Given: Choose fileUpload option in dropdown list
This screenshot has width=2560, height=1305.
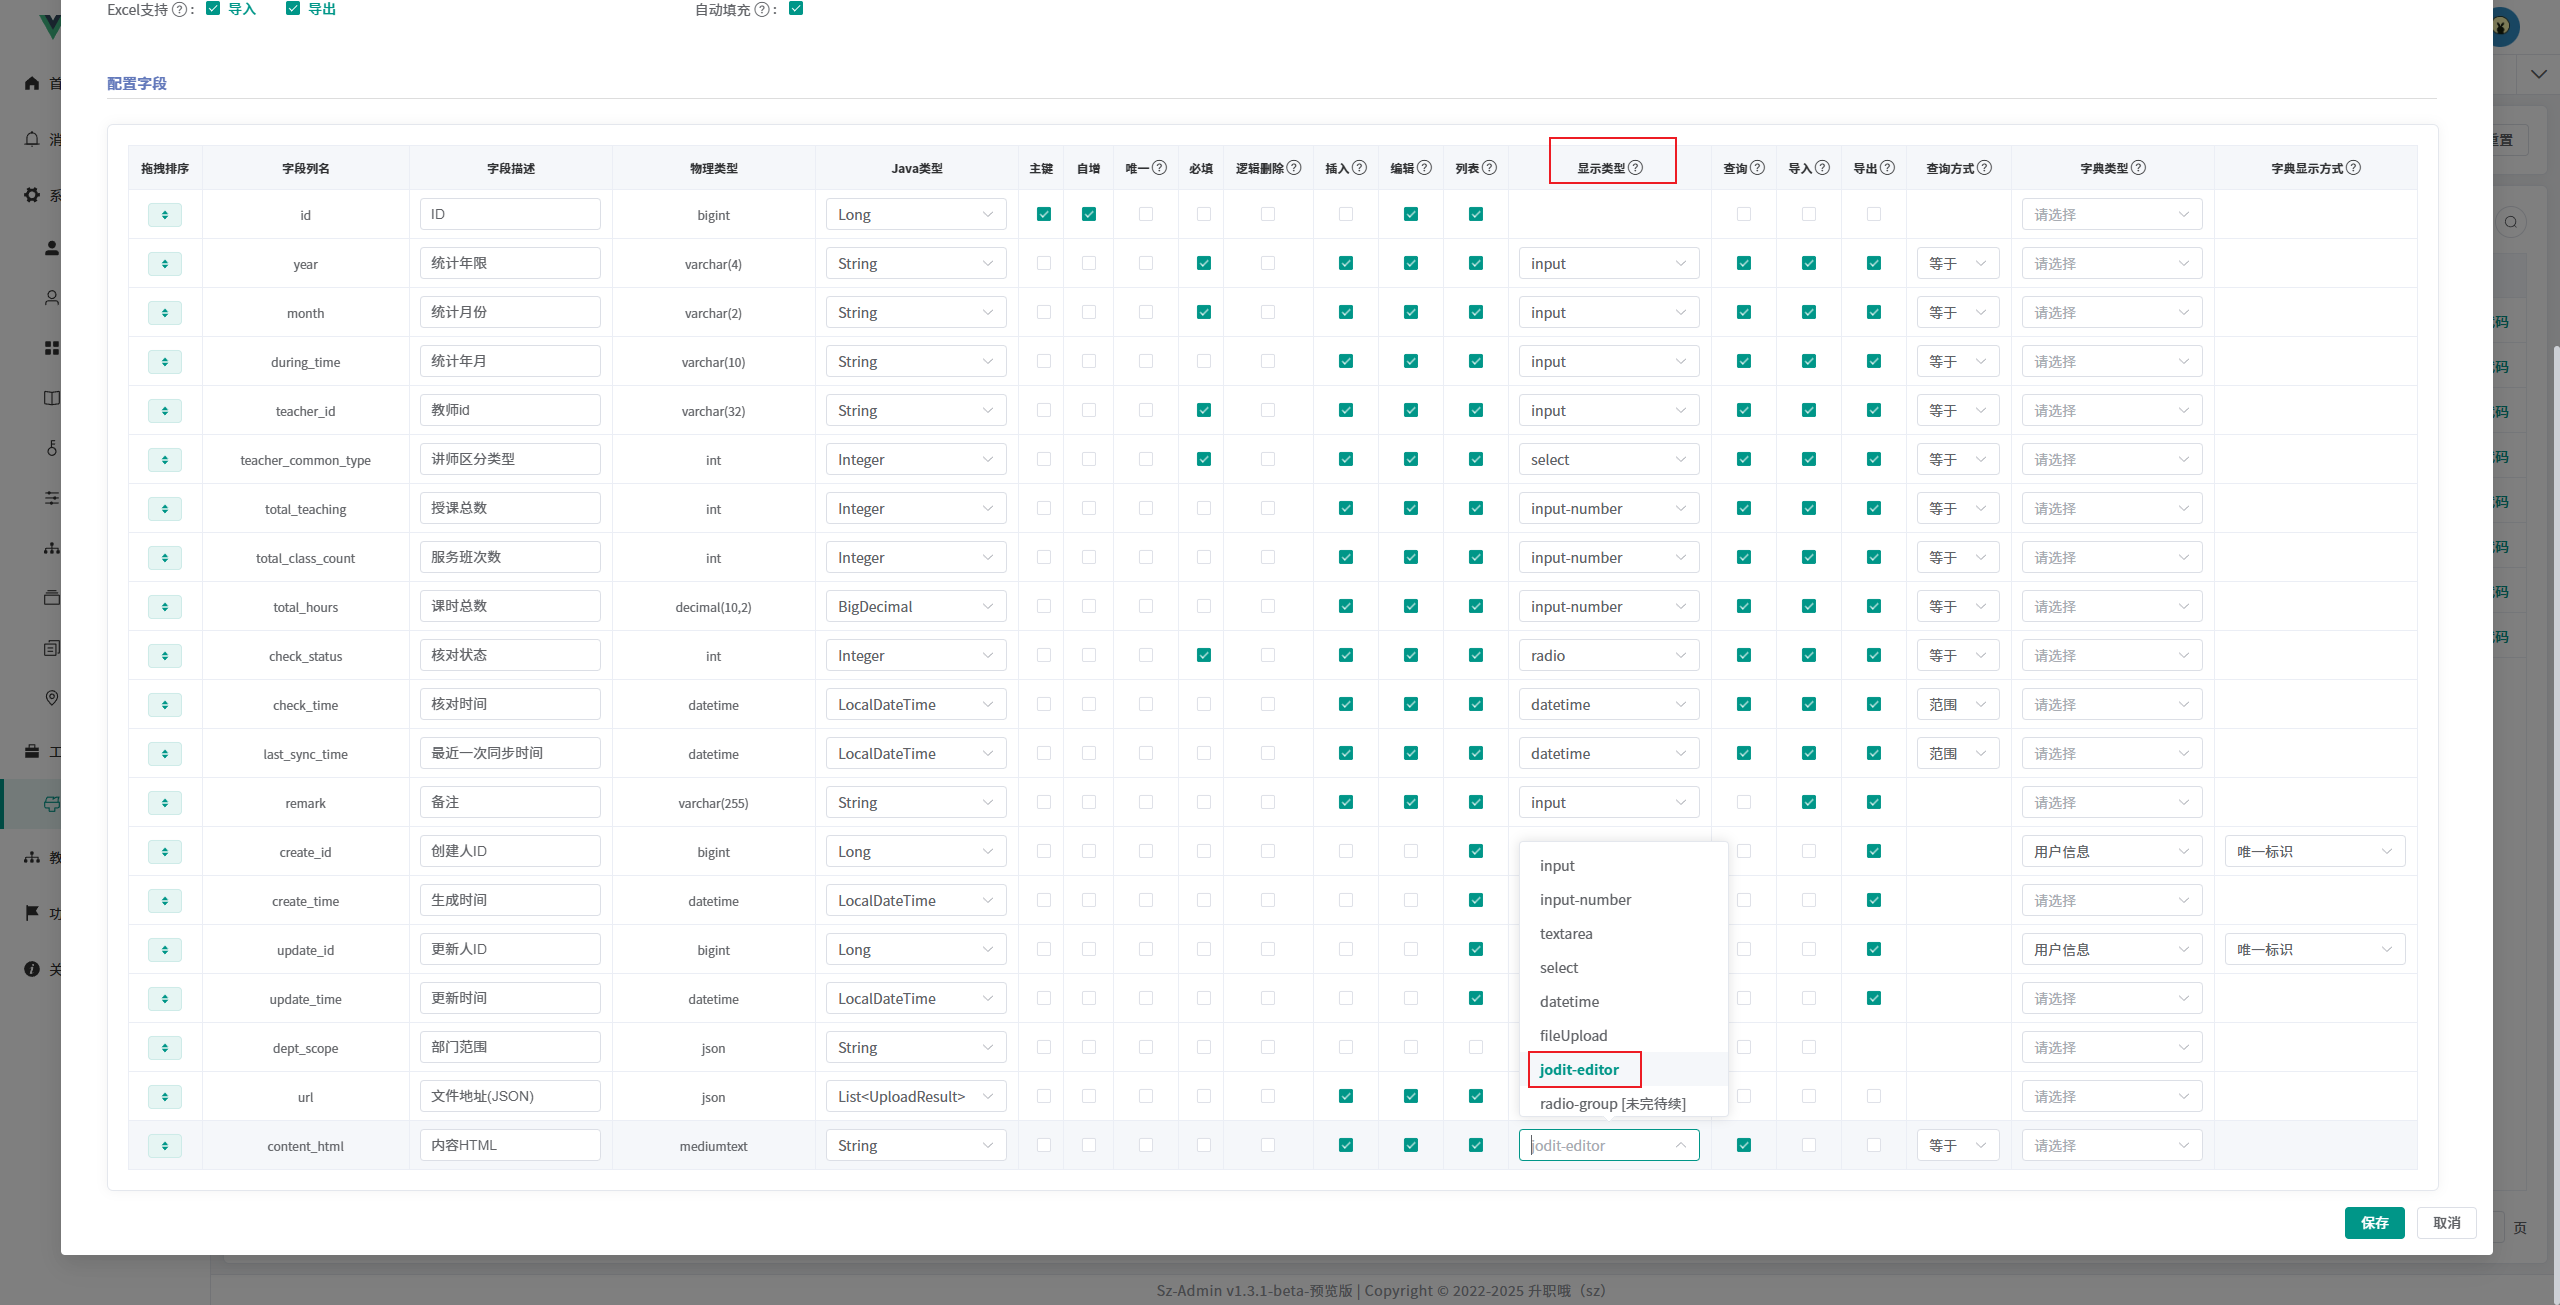Looking at the screenshot, I should click(1573, 1036).
